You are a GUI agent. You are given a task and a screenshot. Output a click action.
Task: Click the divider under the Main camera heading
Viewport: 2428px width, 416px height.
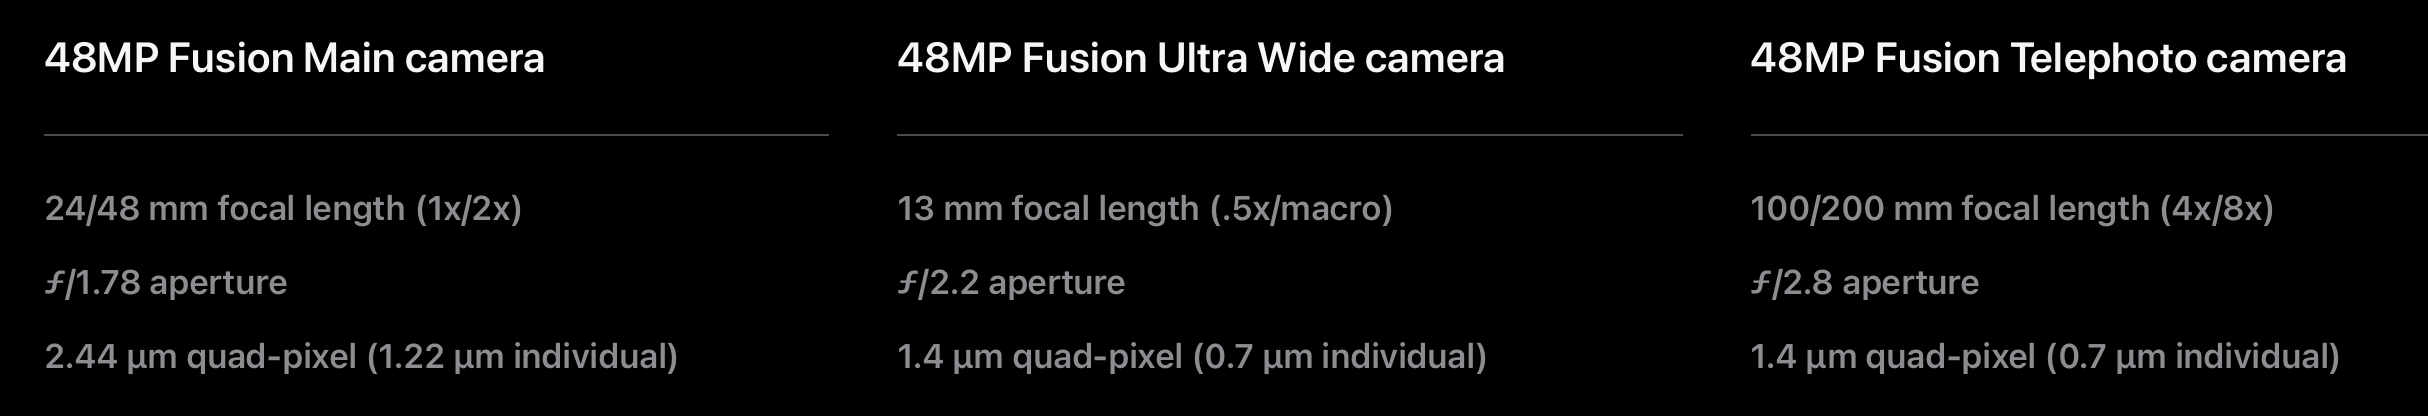tap(436, 134)
